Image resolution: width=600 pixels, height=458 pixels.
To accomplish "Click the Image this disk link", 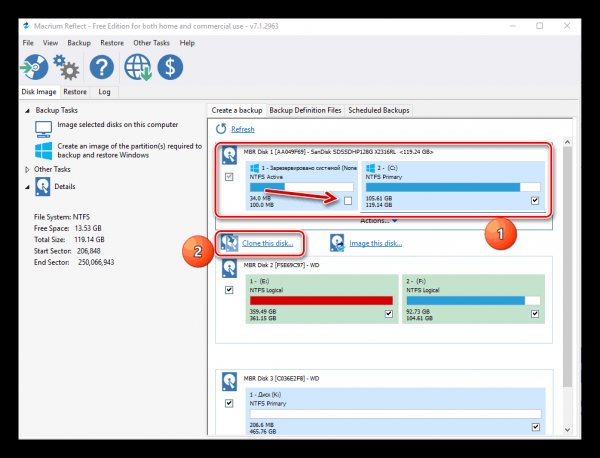I will click(375, 243).
